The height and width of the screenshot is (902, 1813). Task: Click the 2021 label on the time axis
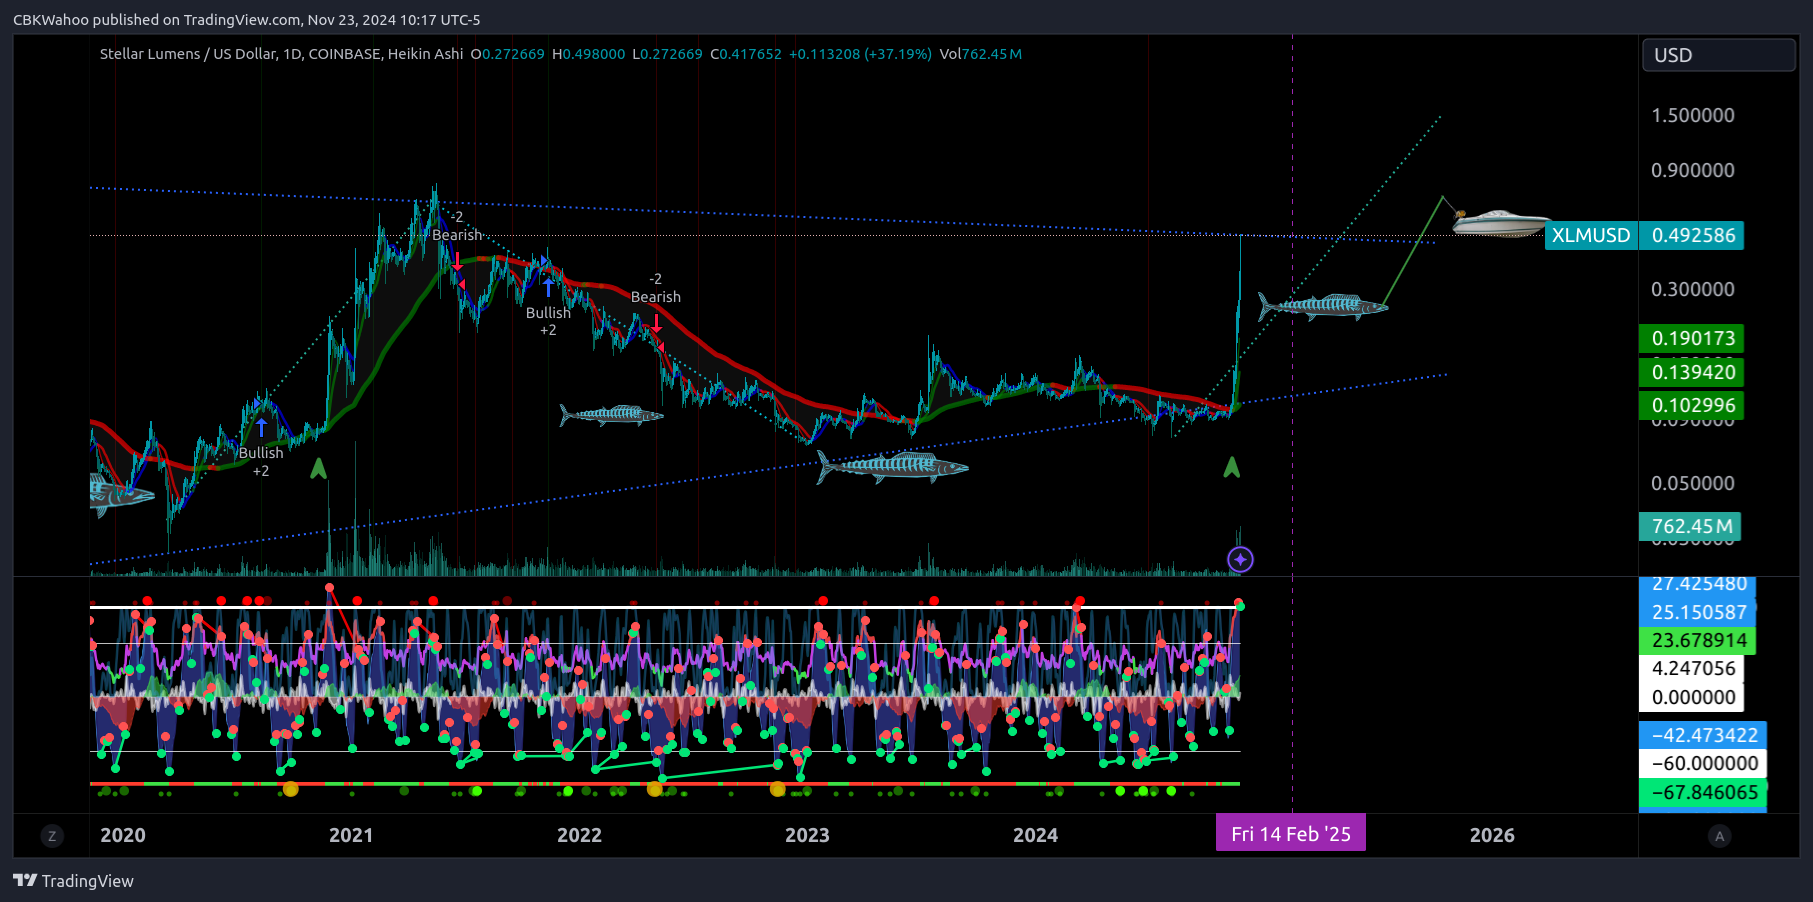click(x=351, y=835)
